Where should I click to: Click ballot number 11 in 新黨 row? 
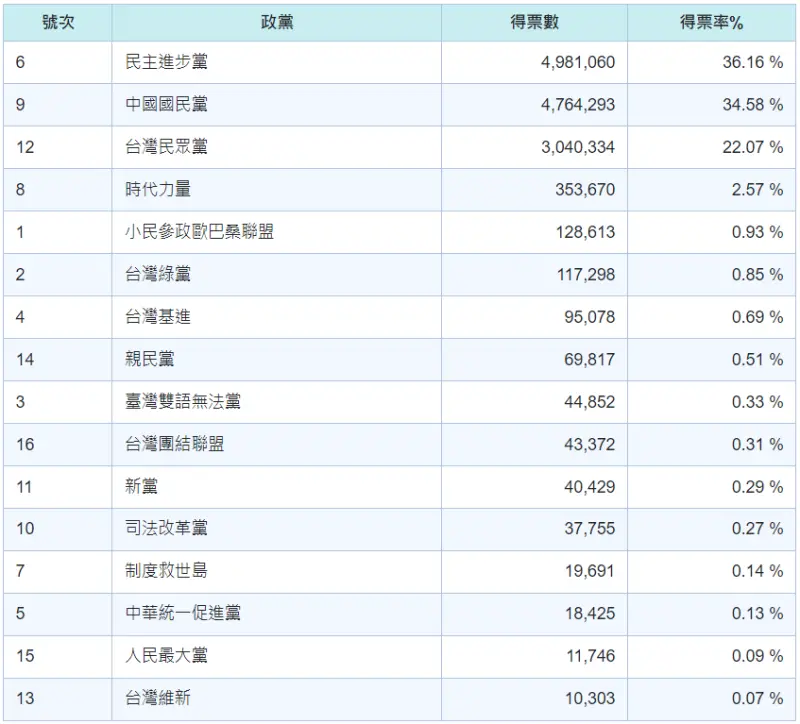[x=24, y=487]
